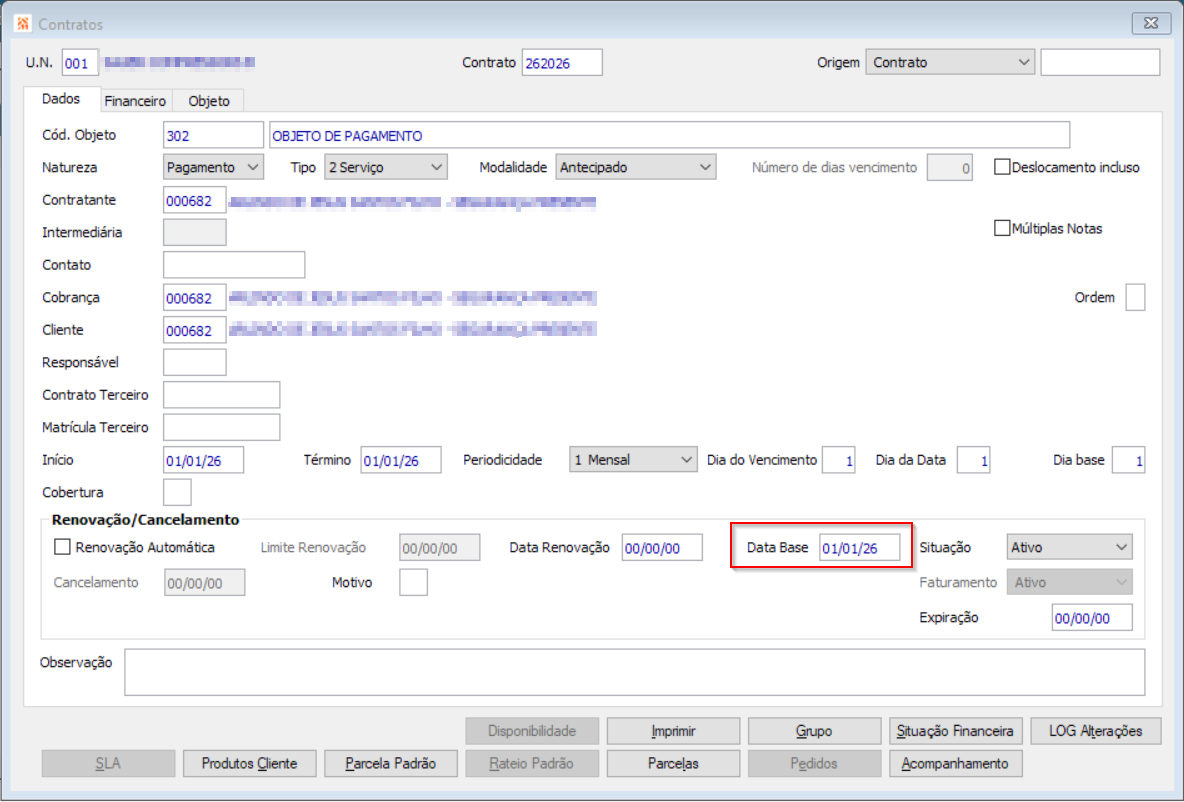Open Parcela Padrão
Viewport: 1184px width, 802px height.
[391, 763]
